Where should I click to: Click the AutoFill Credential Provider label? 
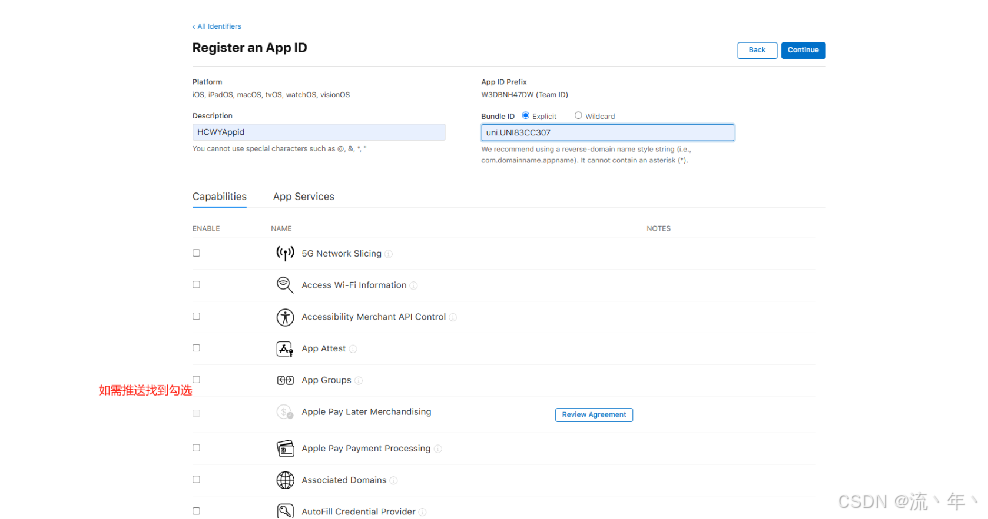click(358, 511)
